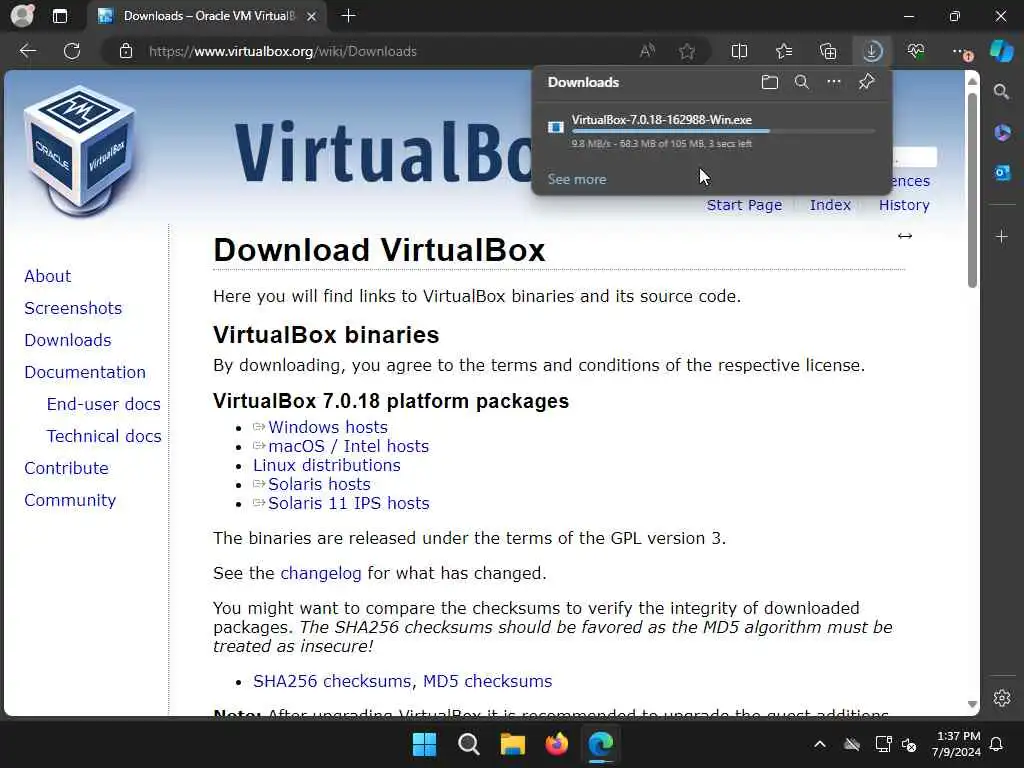
Task: Show hidden system tray icons
Action: (x=820, y=744)
